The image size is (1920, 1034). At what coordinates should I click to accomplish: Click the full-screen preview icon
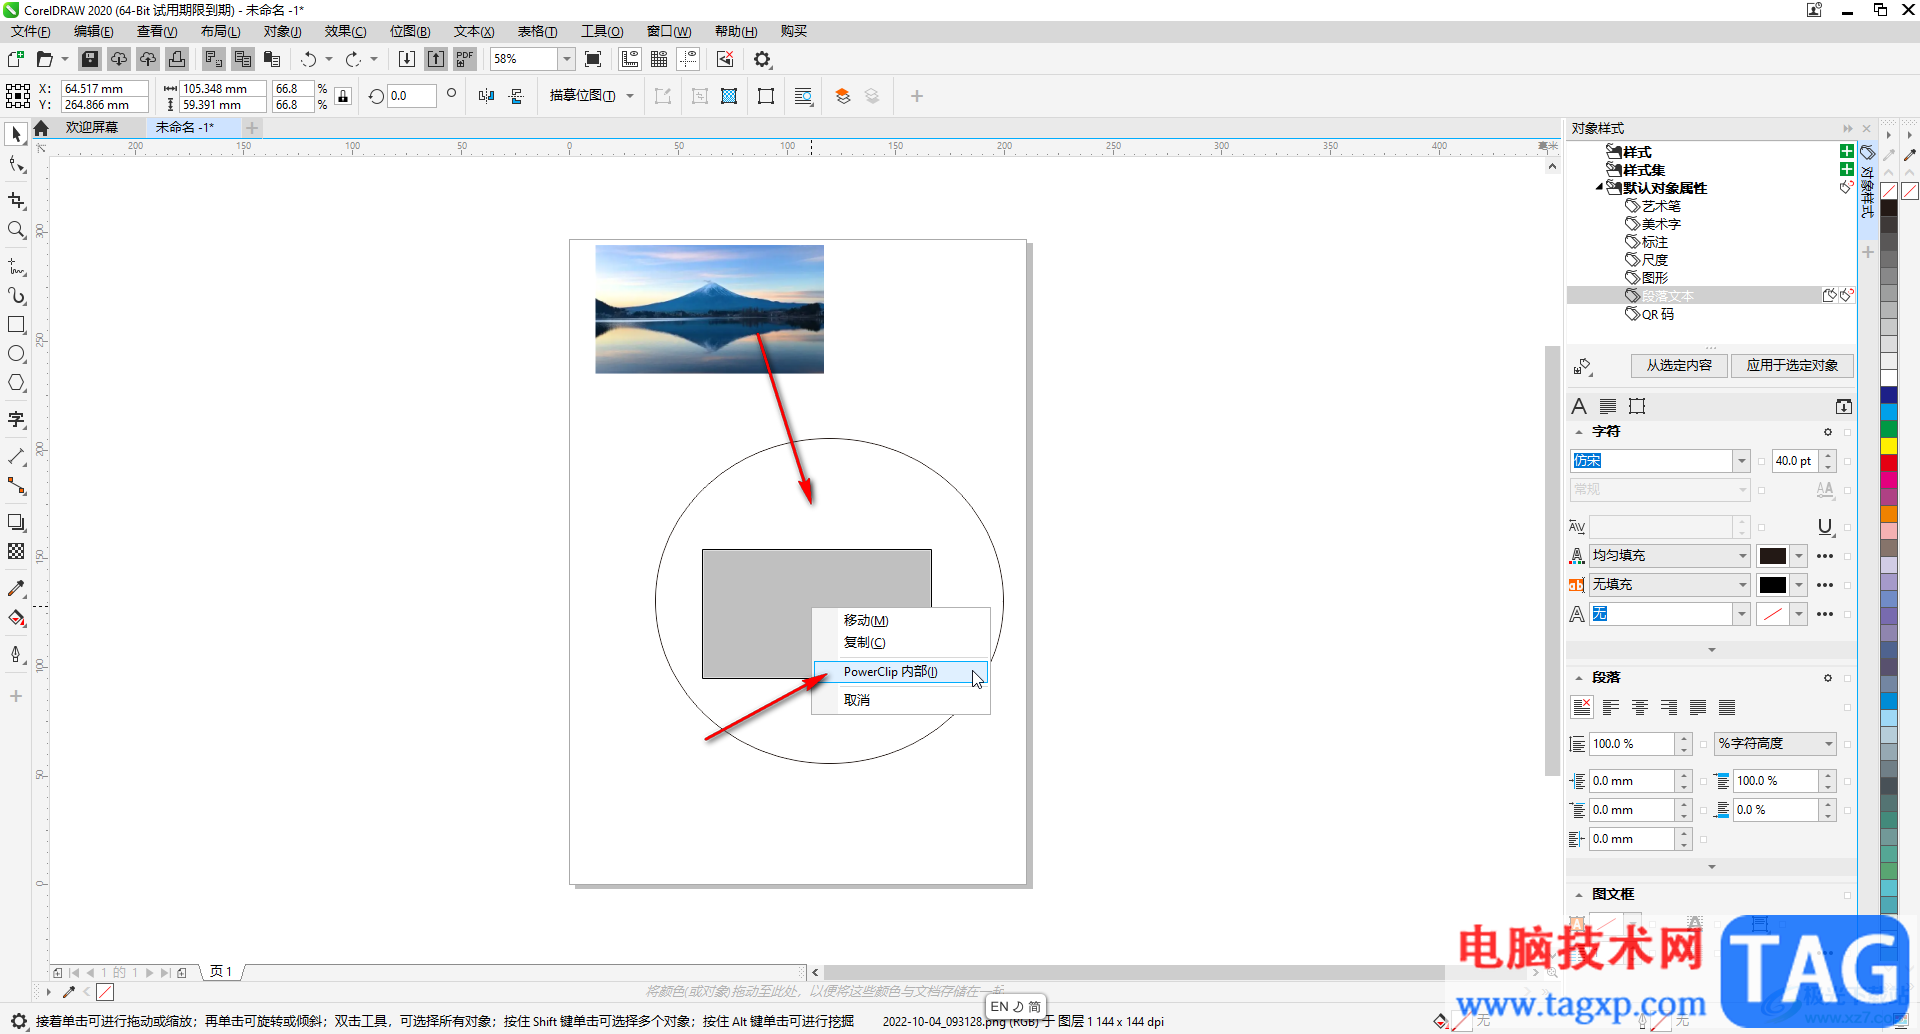tap(593, 59)
